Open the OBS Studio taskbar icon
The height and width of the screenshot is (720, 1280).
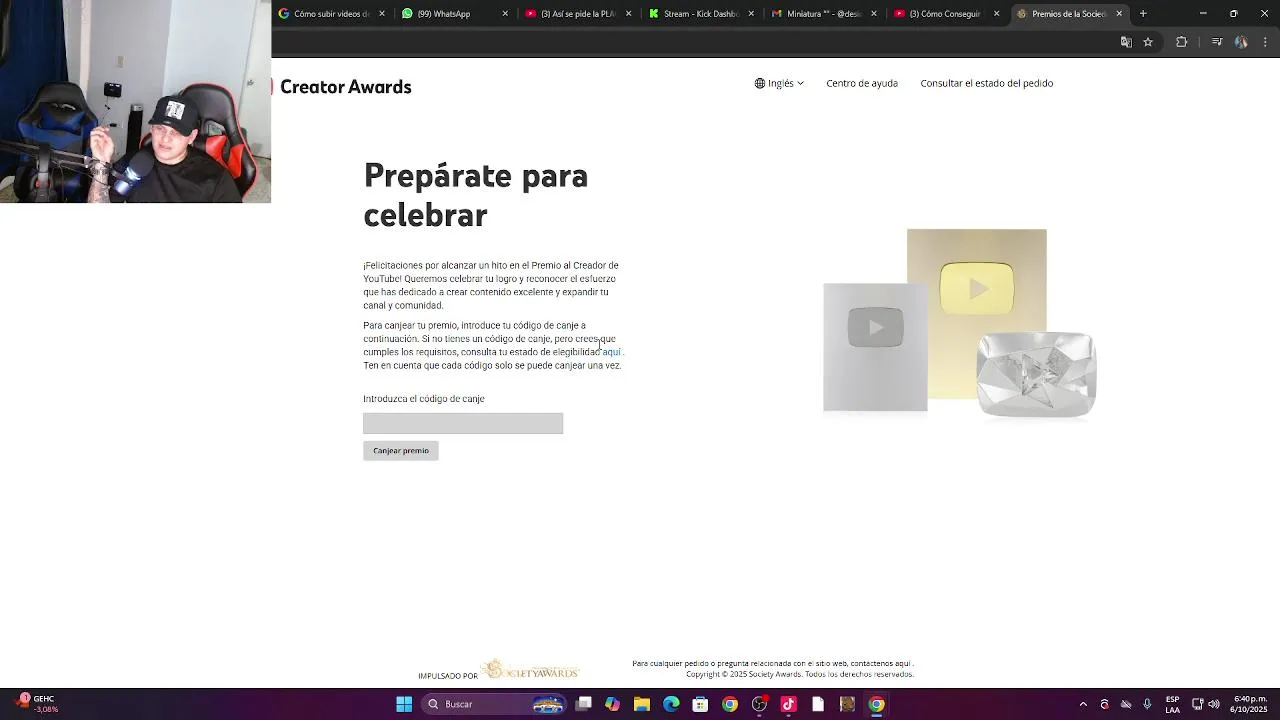(x=759, y=704)
